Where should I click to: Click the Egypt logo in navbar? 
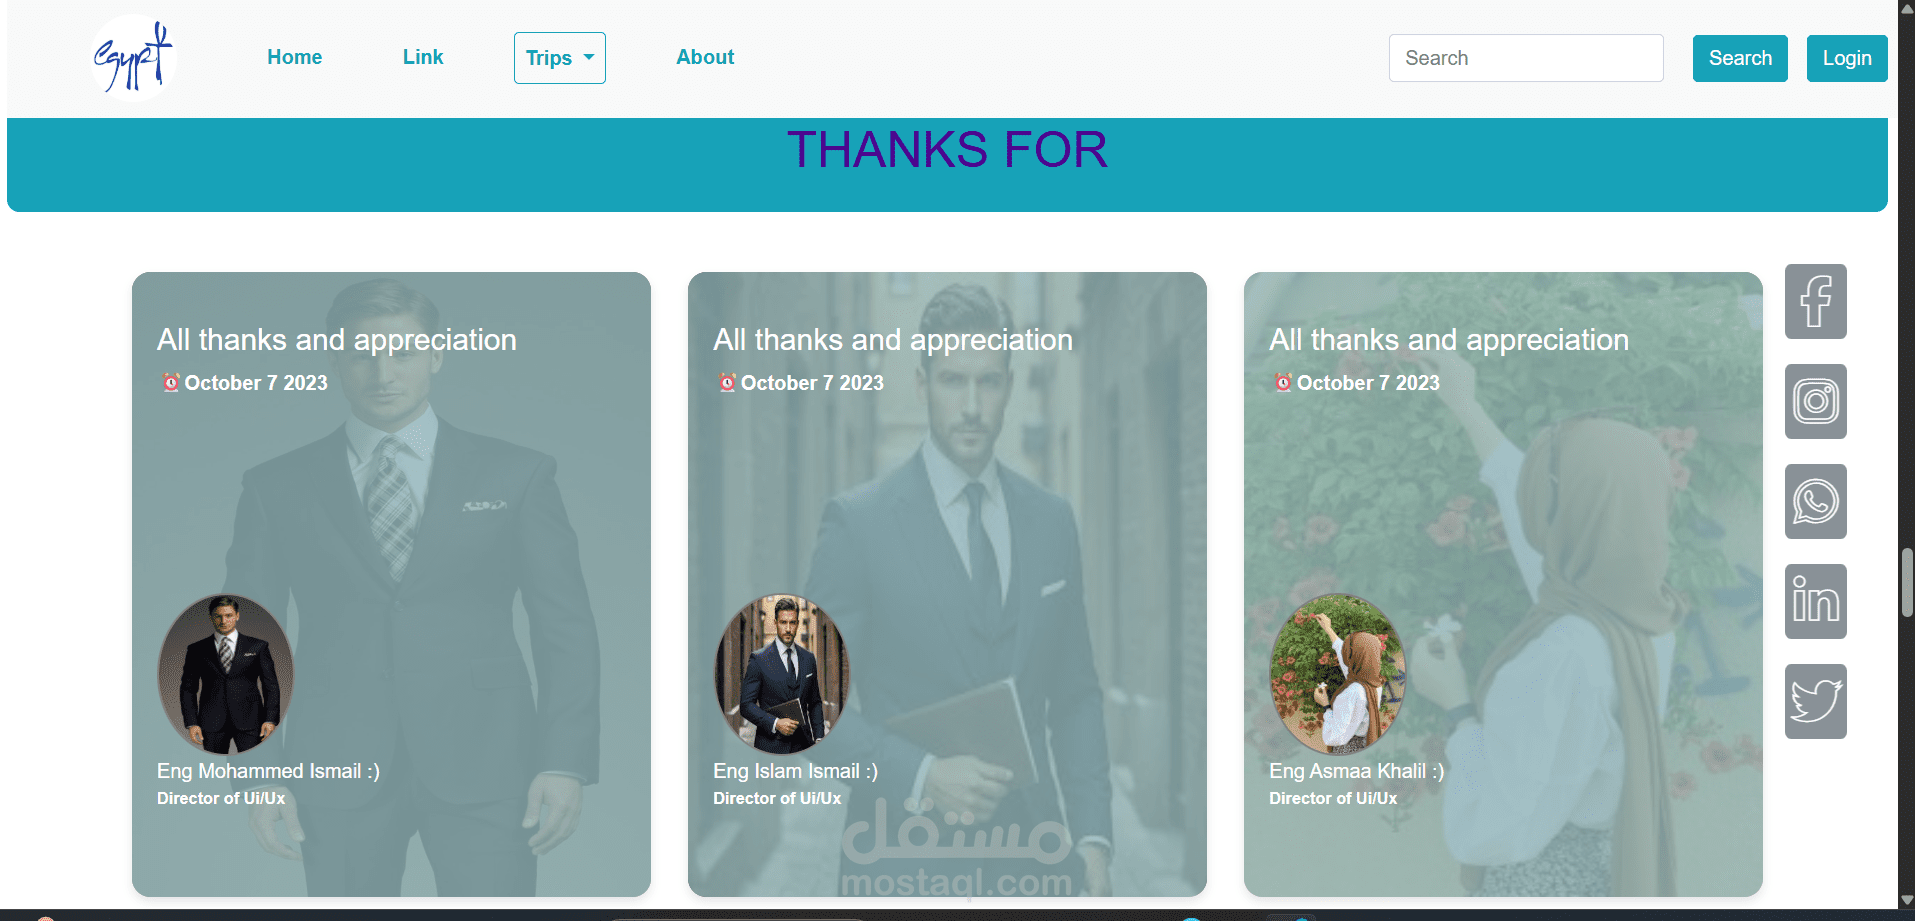pyautogui.click(x=133, y=58)
